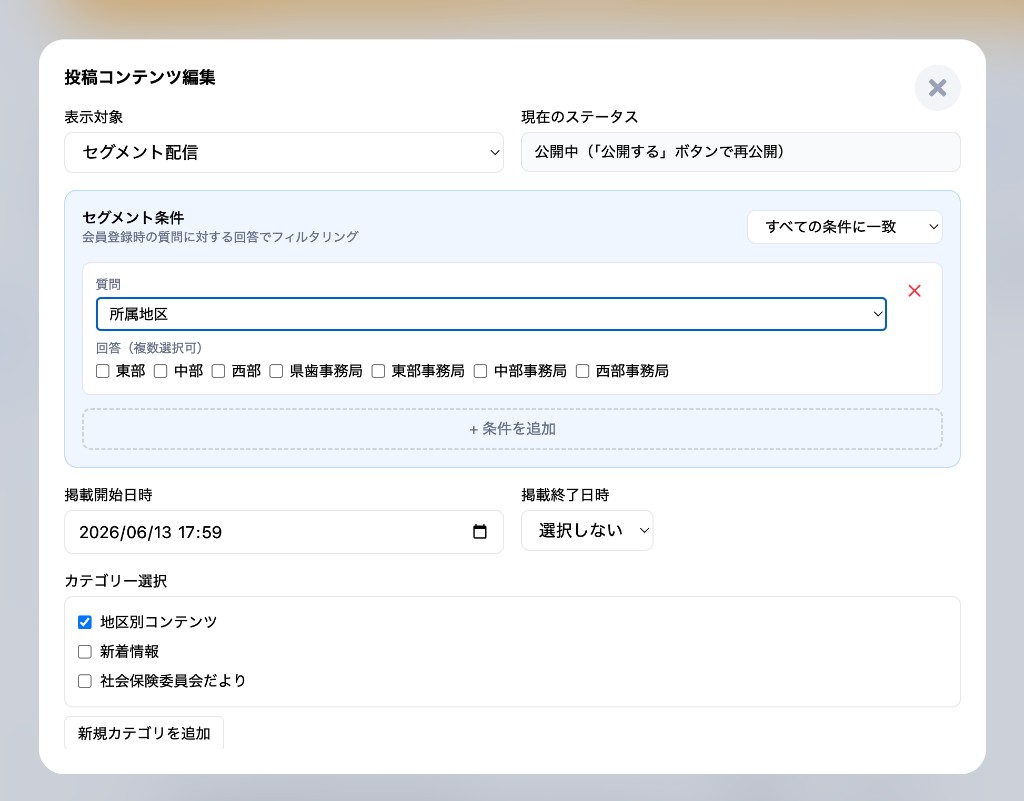Click the 掲載開始日時 date-time field
This screenshot has width=1024, height=801.
[284, 532]
